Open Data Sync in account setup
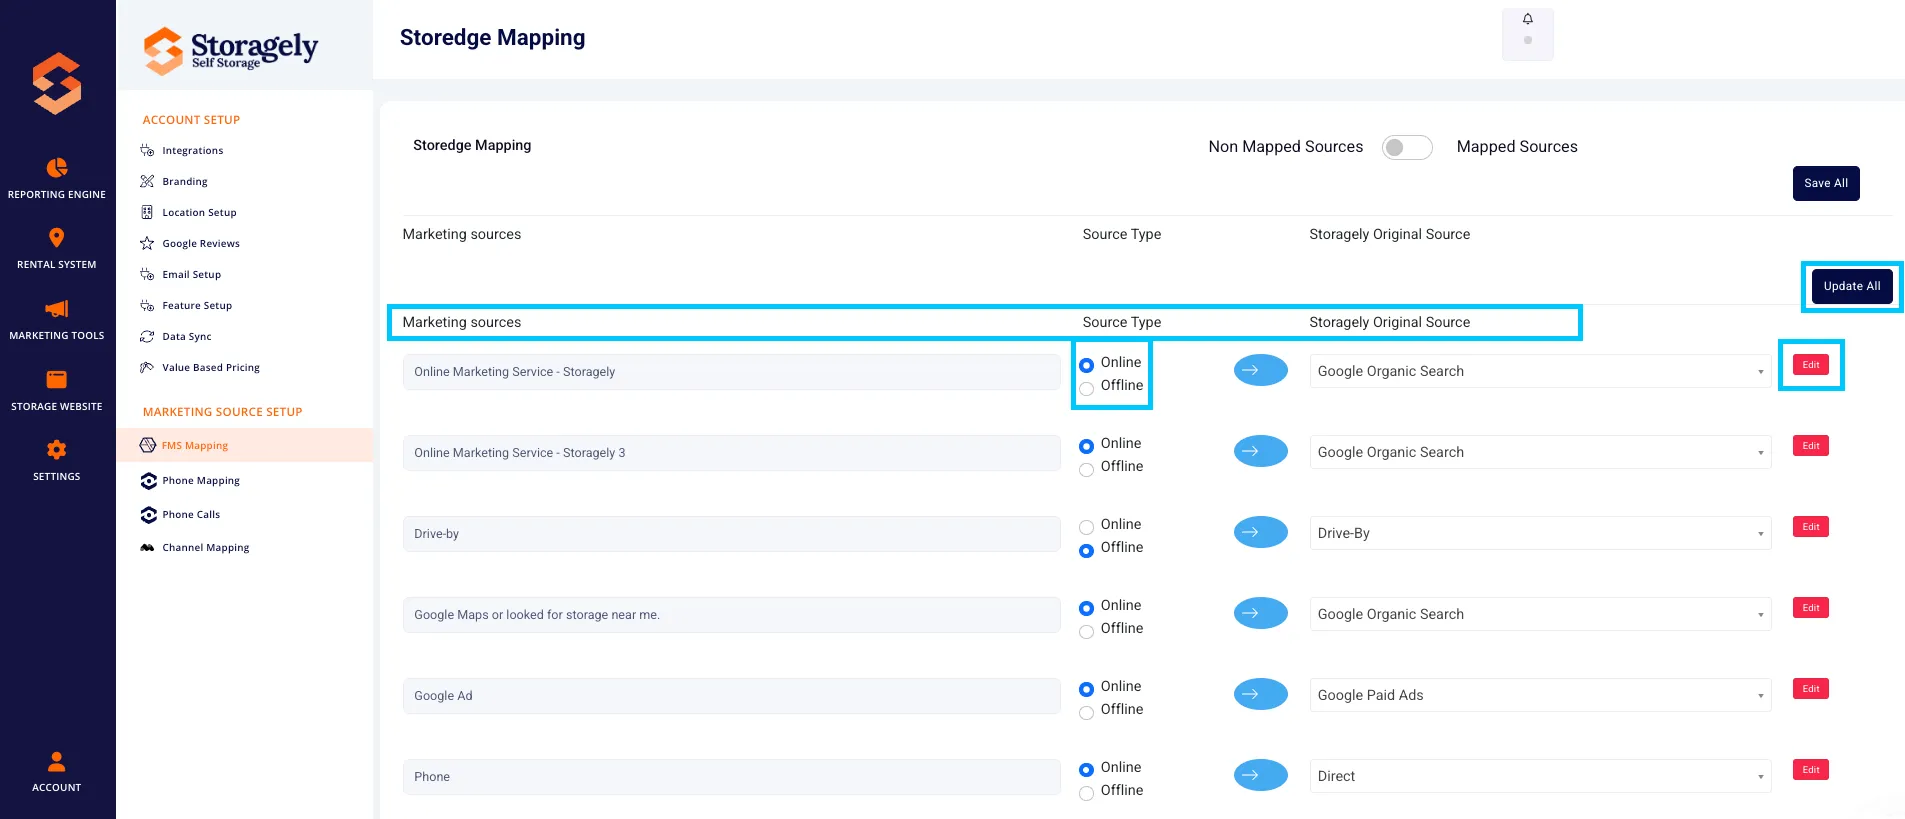Screen dimensions: 1905x819 pyautogui.click(x=187, y=337)
